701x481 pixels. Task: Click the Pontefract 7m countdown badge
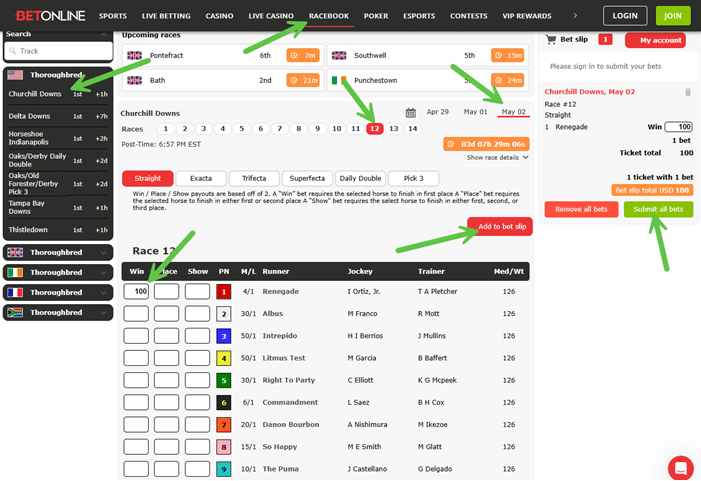click(303, 55)
